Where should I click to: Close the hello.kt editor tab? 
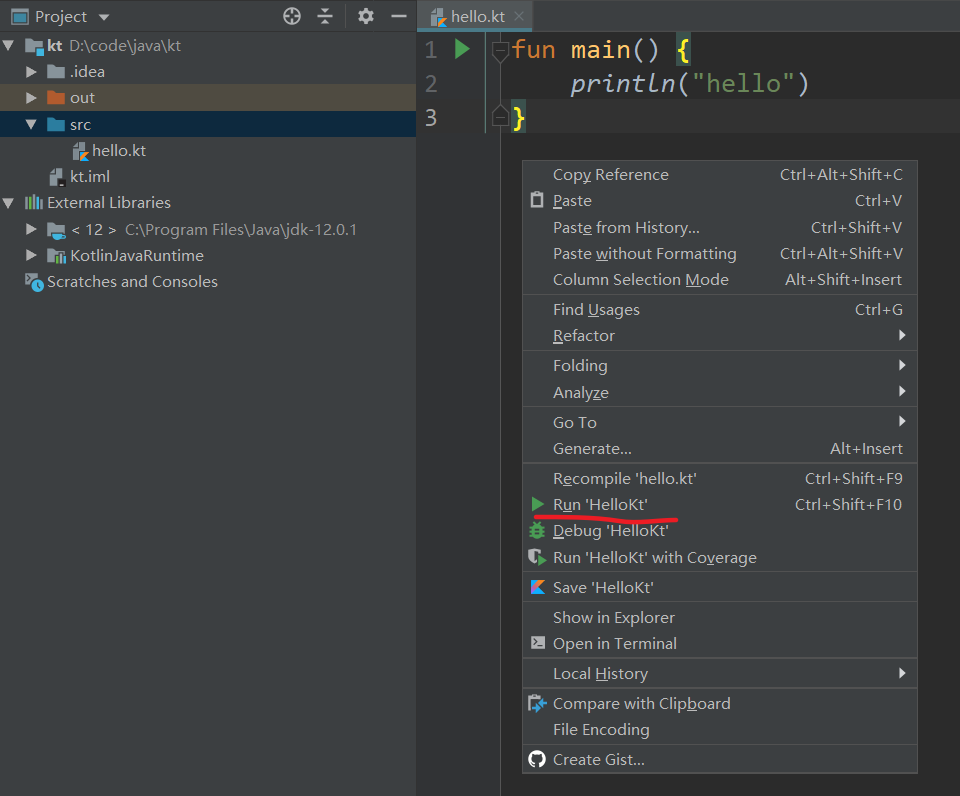519,17
